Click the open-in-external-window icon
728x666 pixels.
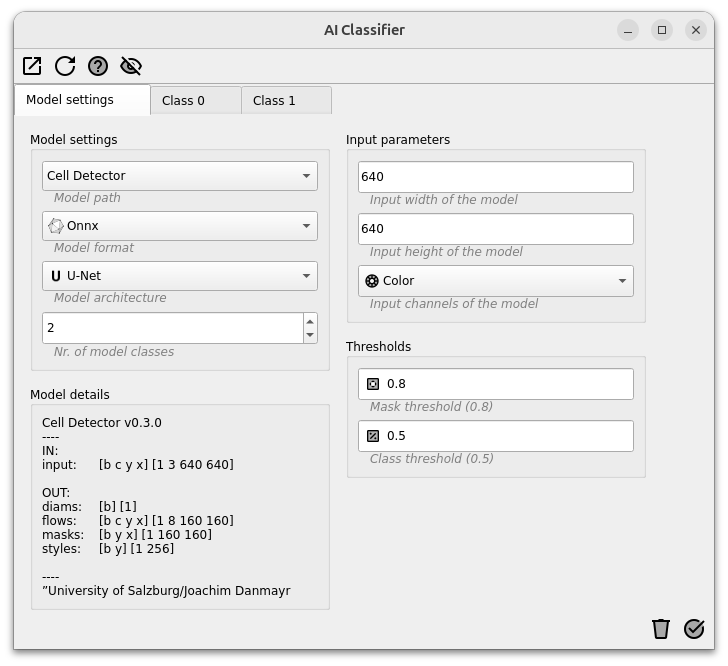[x=32, y=66]
